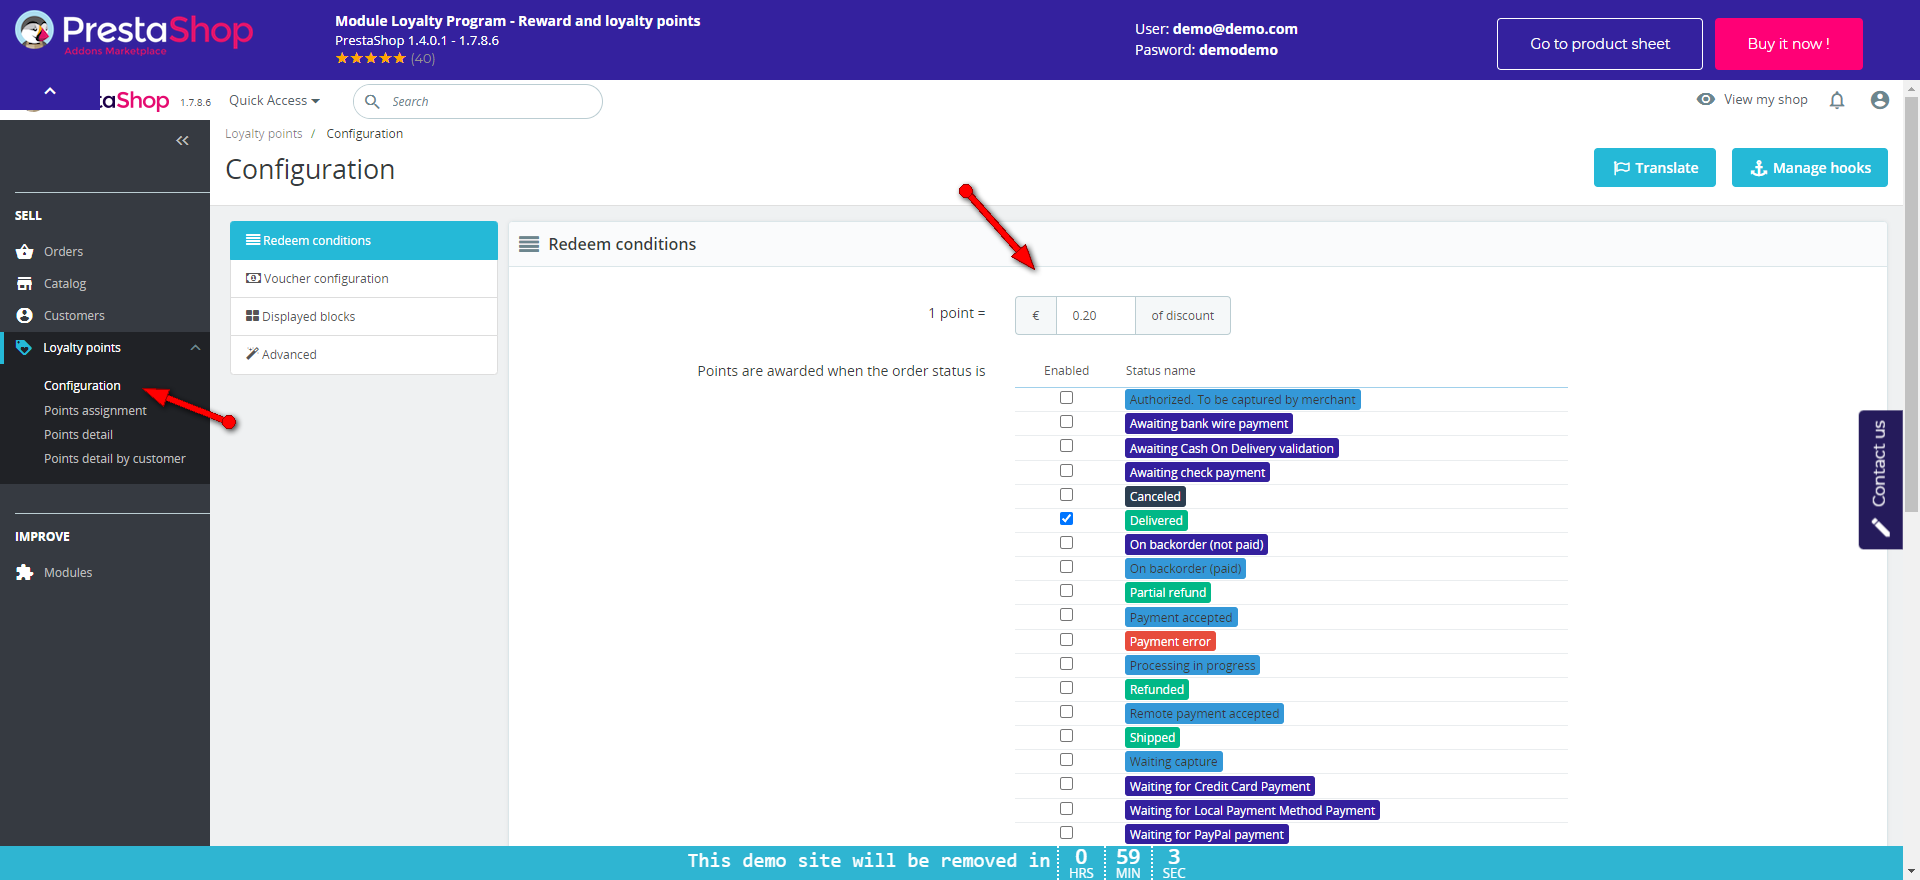Open the Contact us side tab

click(1880, 479)
